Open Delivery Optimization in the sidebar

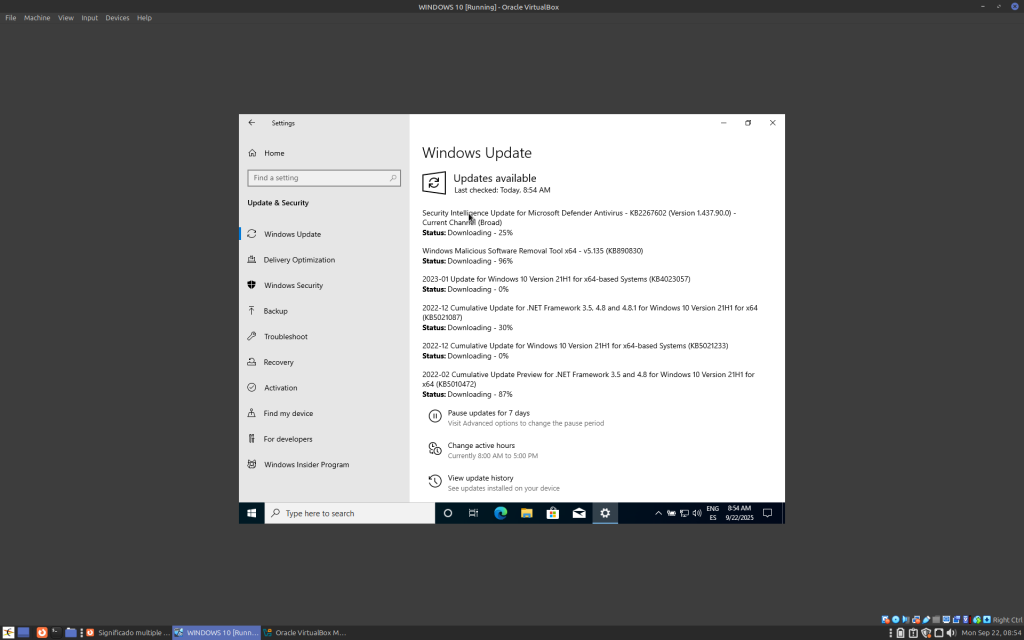[299, 260]
